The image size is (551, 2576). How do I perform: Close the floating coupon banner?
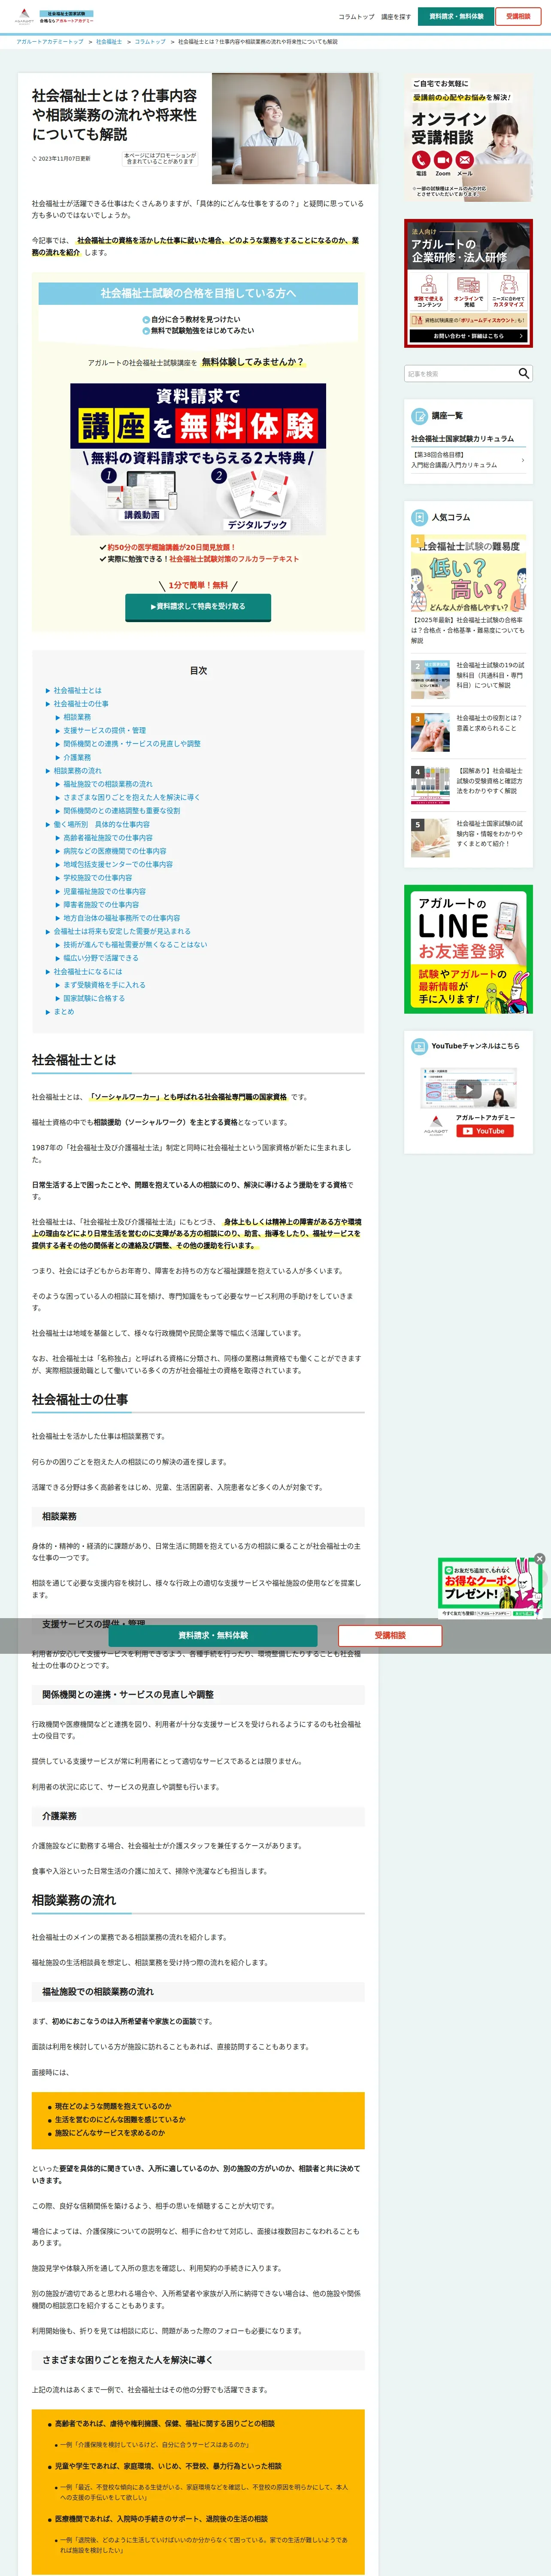click(540, 1558)
